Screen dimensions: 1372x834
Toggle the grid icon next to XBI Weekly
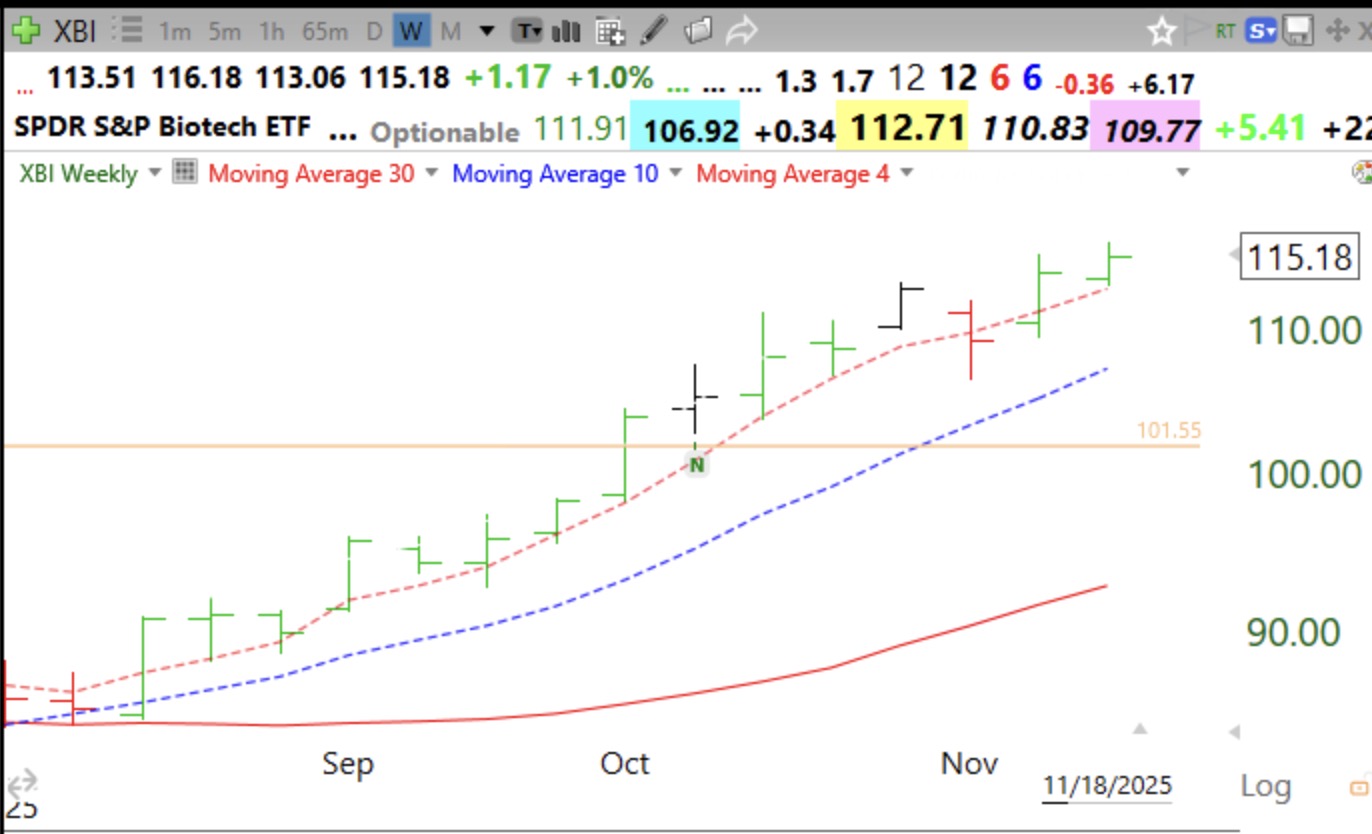point(184,173)
